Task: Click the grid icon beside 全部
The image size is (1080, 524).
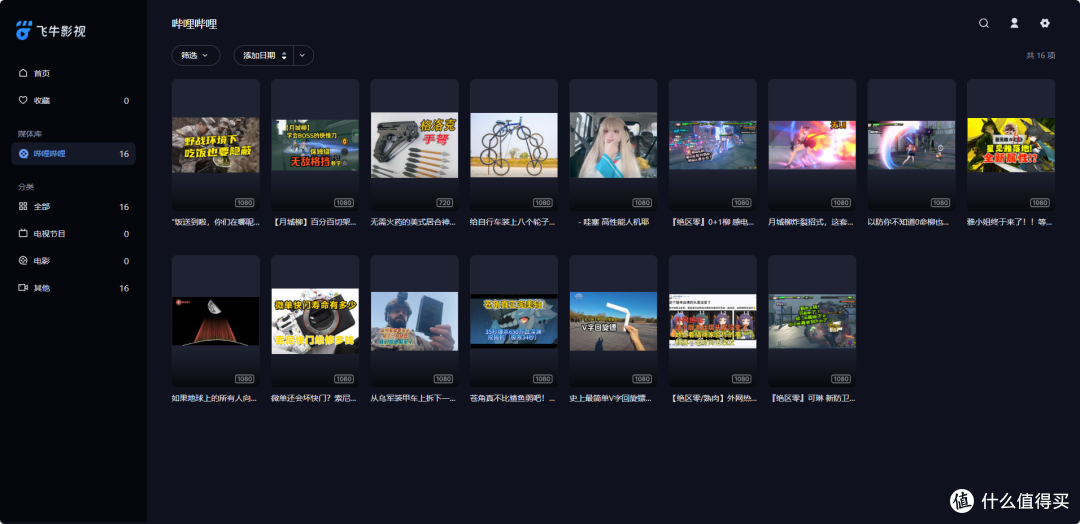Action: pyautogui.click(x=23, y=207)
